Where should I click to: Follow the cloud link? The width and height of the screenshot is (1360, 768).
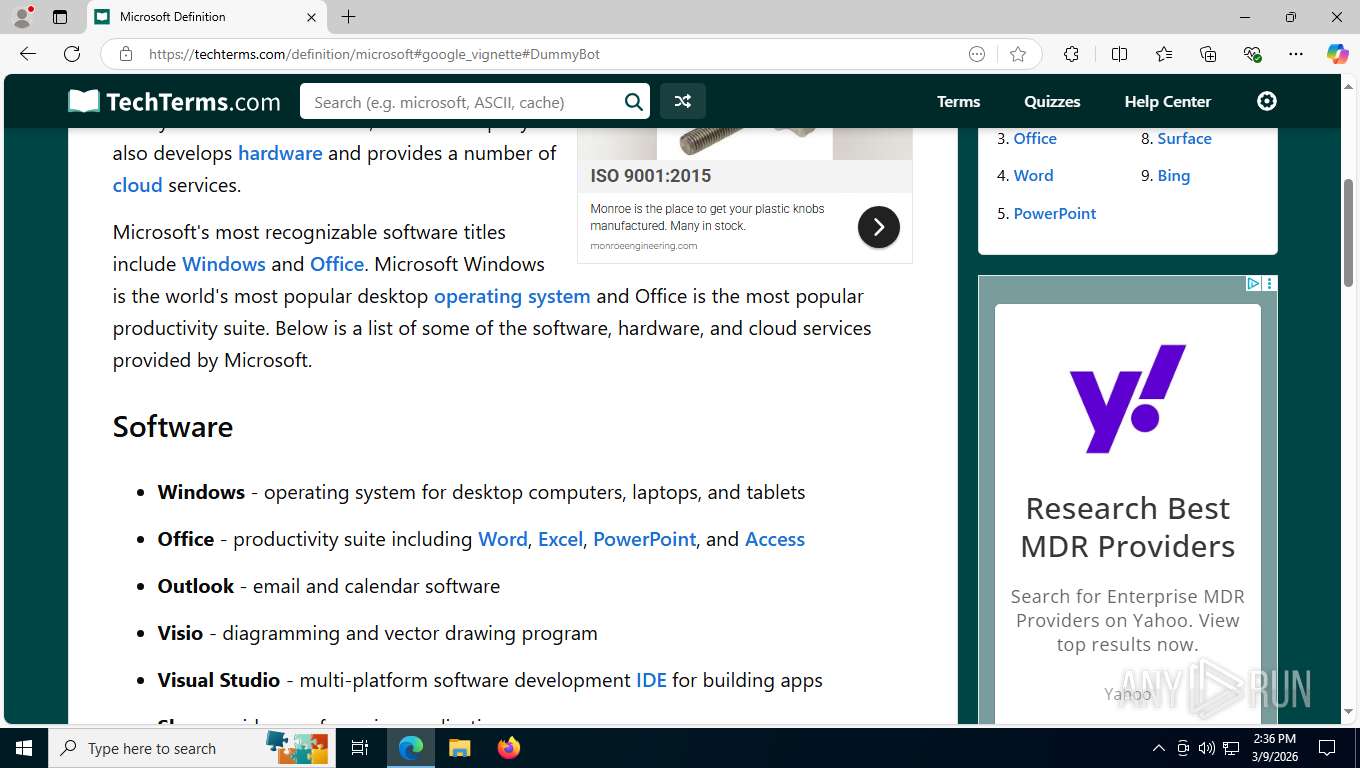[137, 185]
